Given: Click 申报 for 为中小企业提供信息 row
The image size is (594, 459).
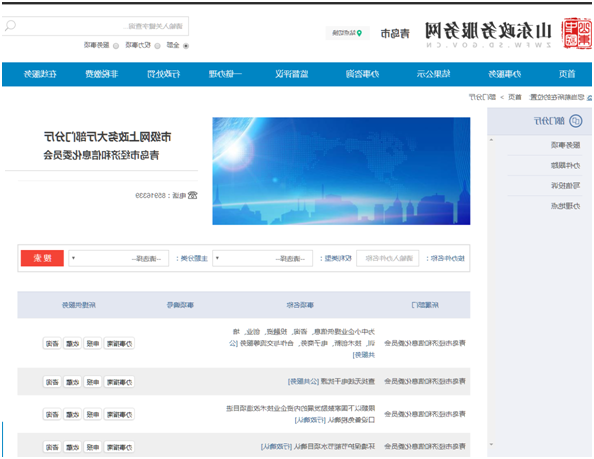Looking at the screenshot, I should (x=92, y=343).
